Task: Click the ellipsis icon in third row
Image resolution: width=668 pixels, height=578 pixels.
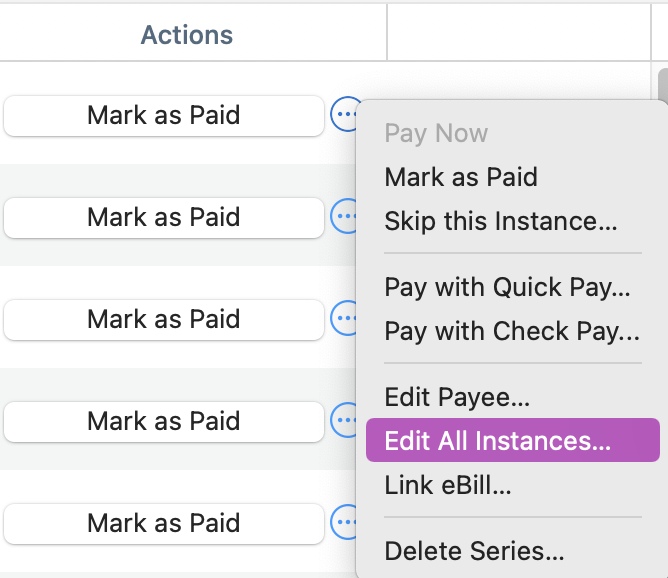Action: coord(343,319)
